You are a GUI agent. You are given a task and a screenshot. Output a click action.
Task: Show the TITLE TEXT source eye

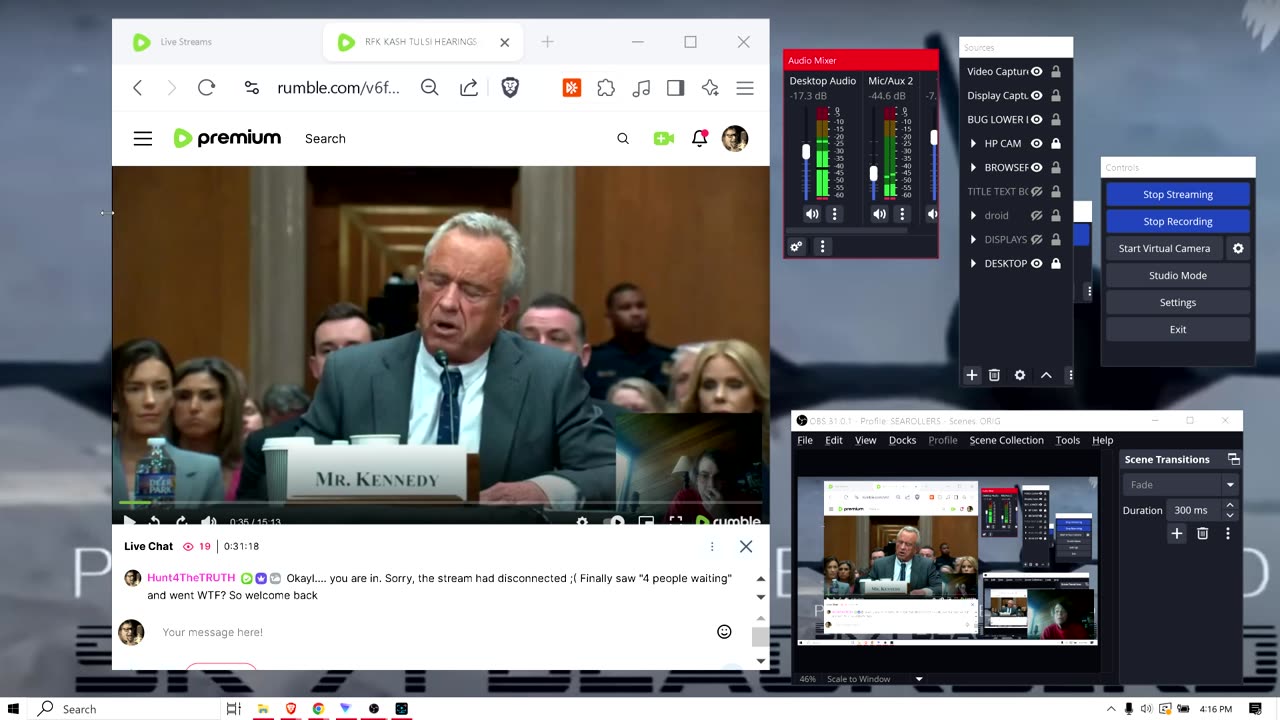[x=1037, y=191]
